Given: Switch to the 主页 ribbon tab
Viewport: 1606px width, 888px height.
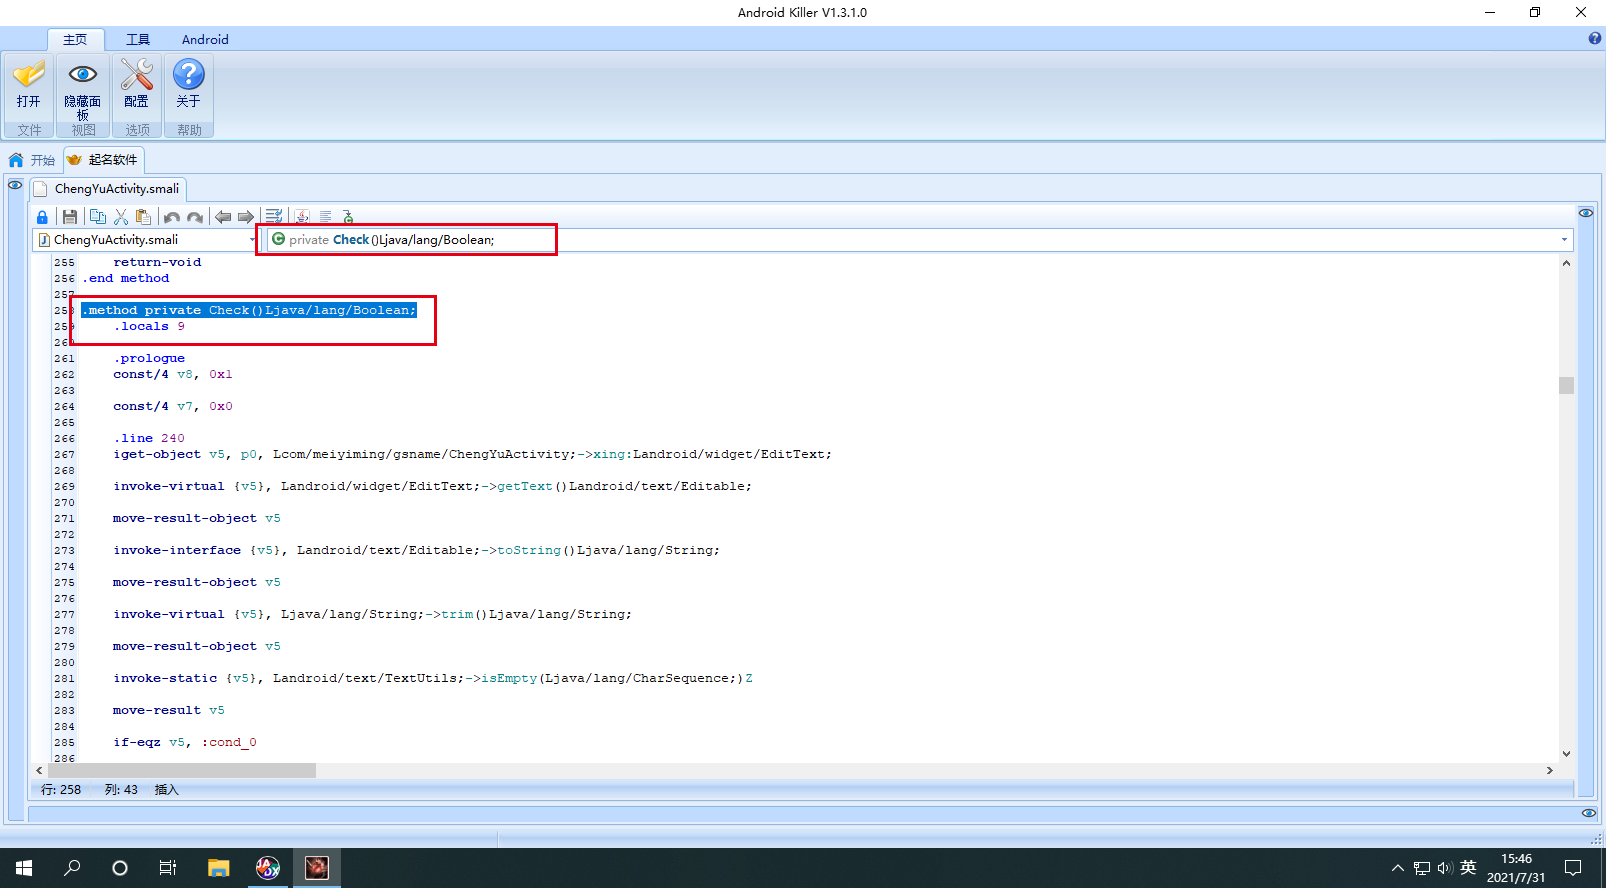Looking at the screenshot, I should [x=75, y=39].
